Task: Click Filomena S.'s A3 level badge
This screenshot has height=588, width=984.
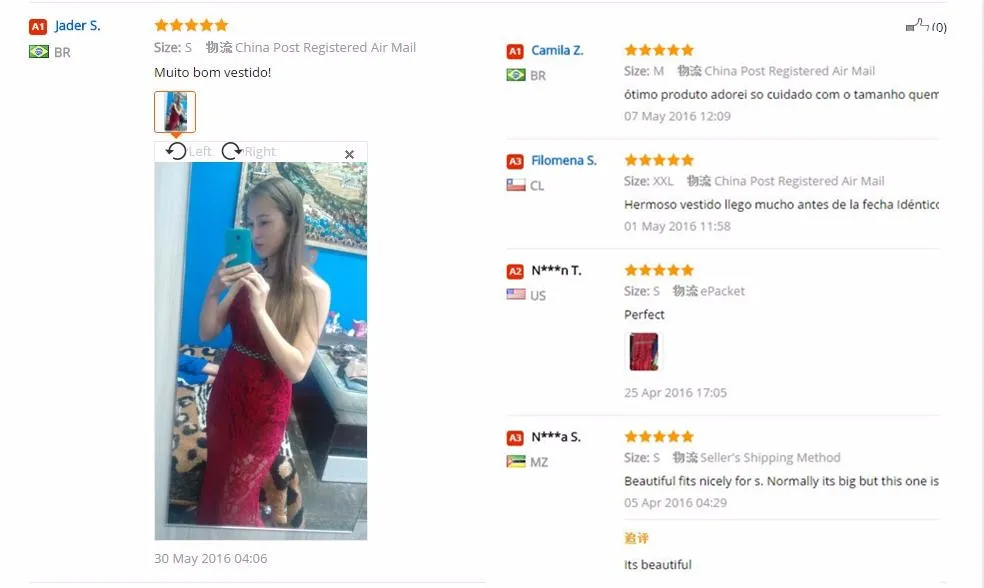Action: 515,161
